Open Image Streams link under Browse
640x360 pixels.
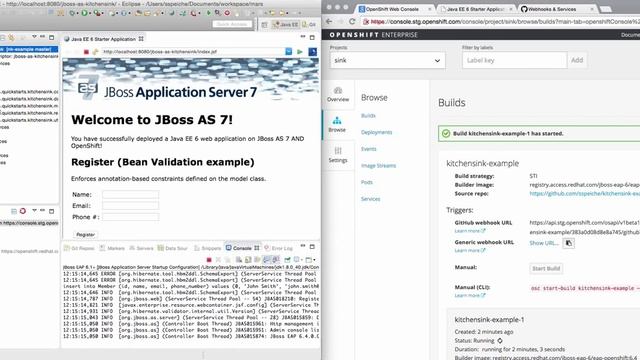378,166
